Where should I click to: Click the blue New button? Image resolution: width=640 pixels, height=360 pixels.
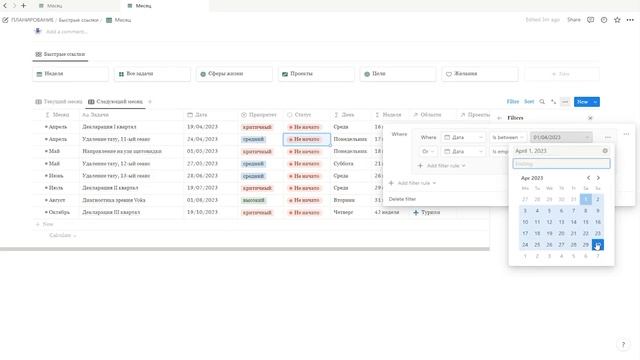pyautogui.click(x=582, y=102)
